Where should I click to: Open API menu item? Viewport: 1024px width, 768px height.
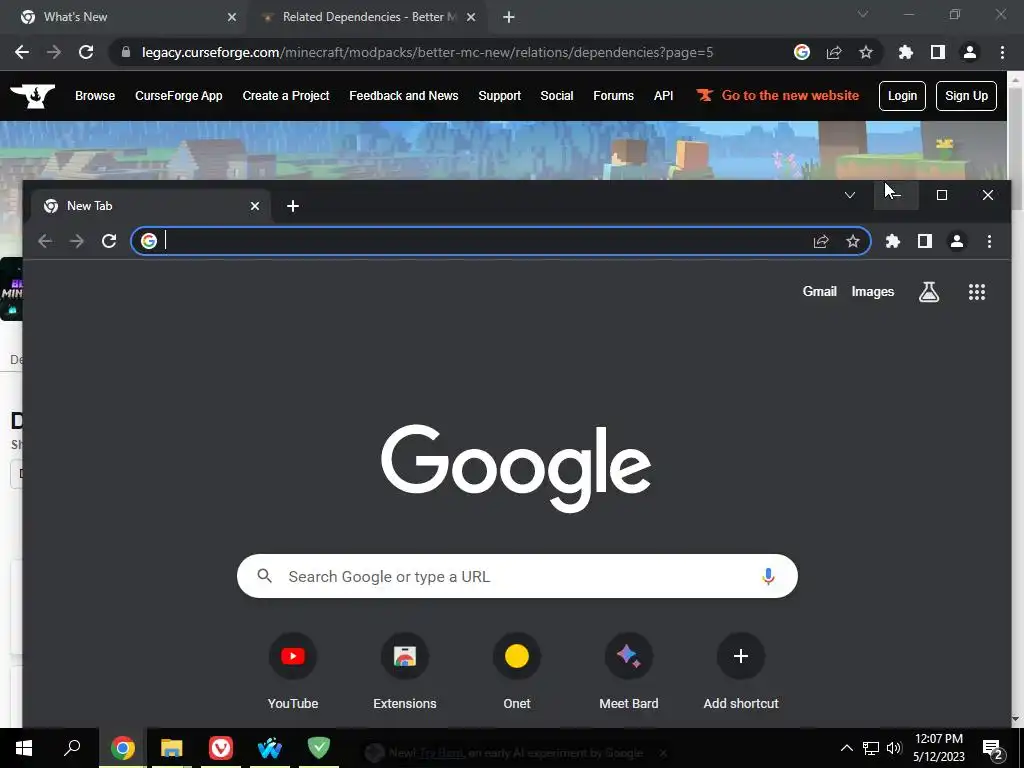click(x=664, y=96)
